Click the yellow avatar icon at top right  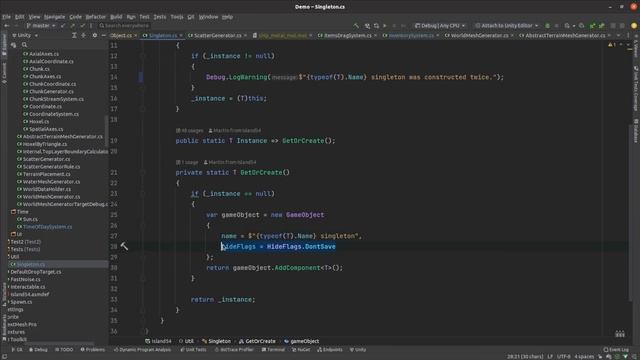point(634,26)
